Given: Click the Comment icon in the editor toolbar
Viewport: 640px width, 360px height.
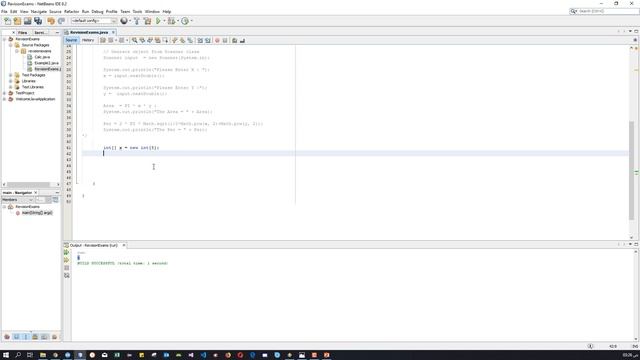Looking at the screenshot, I should coord(234,40).
